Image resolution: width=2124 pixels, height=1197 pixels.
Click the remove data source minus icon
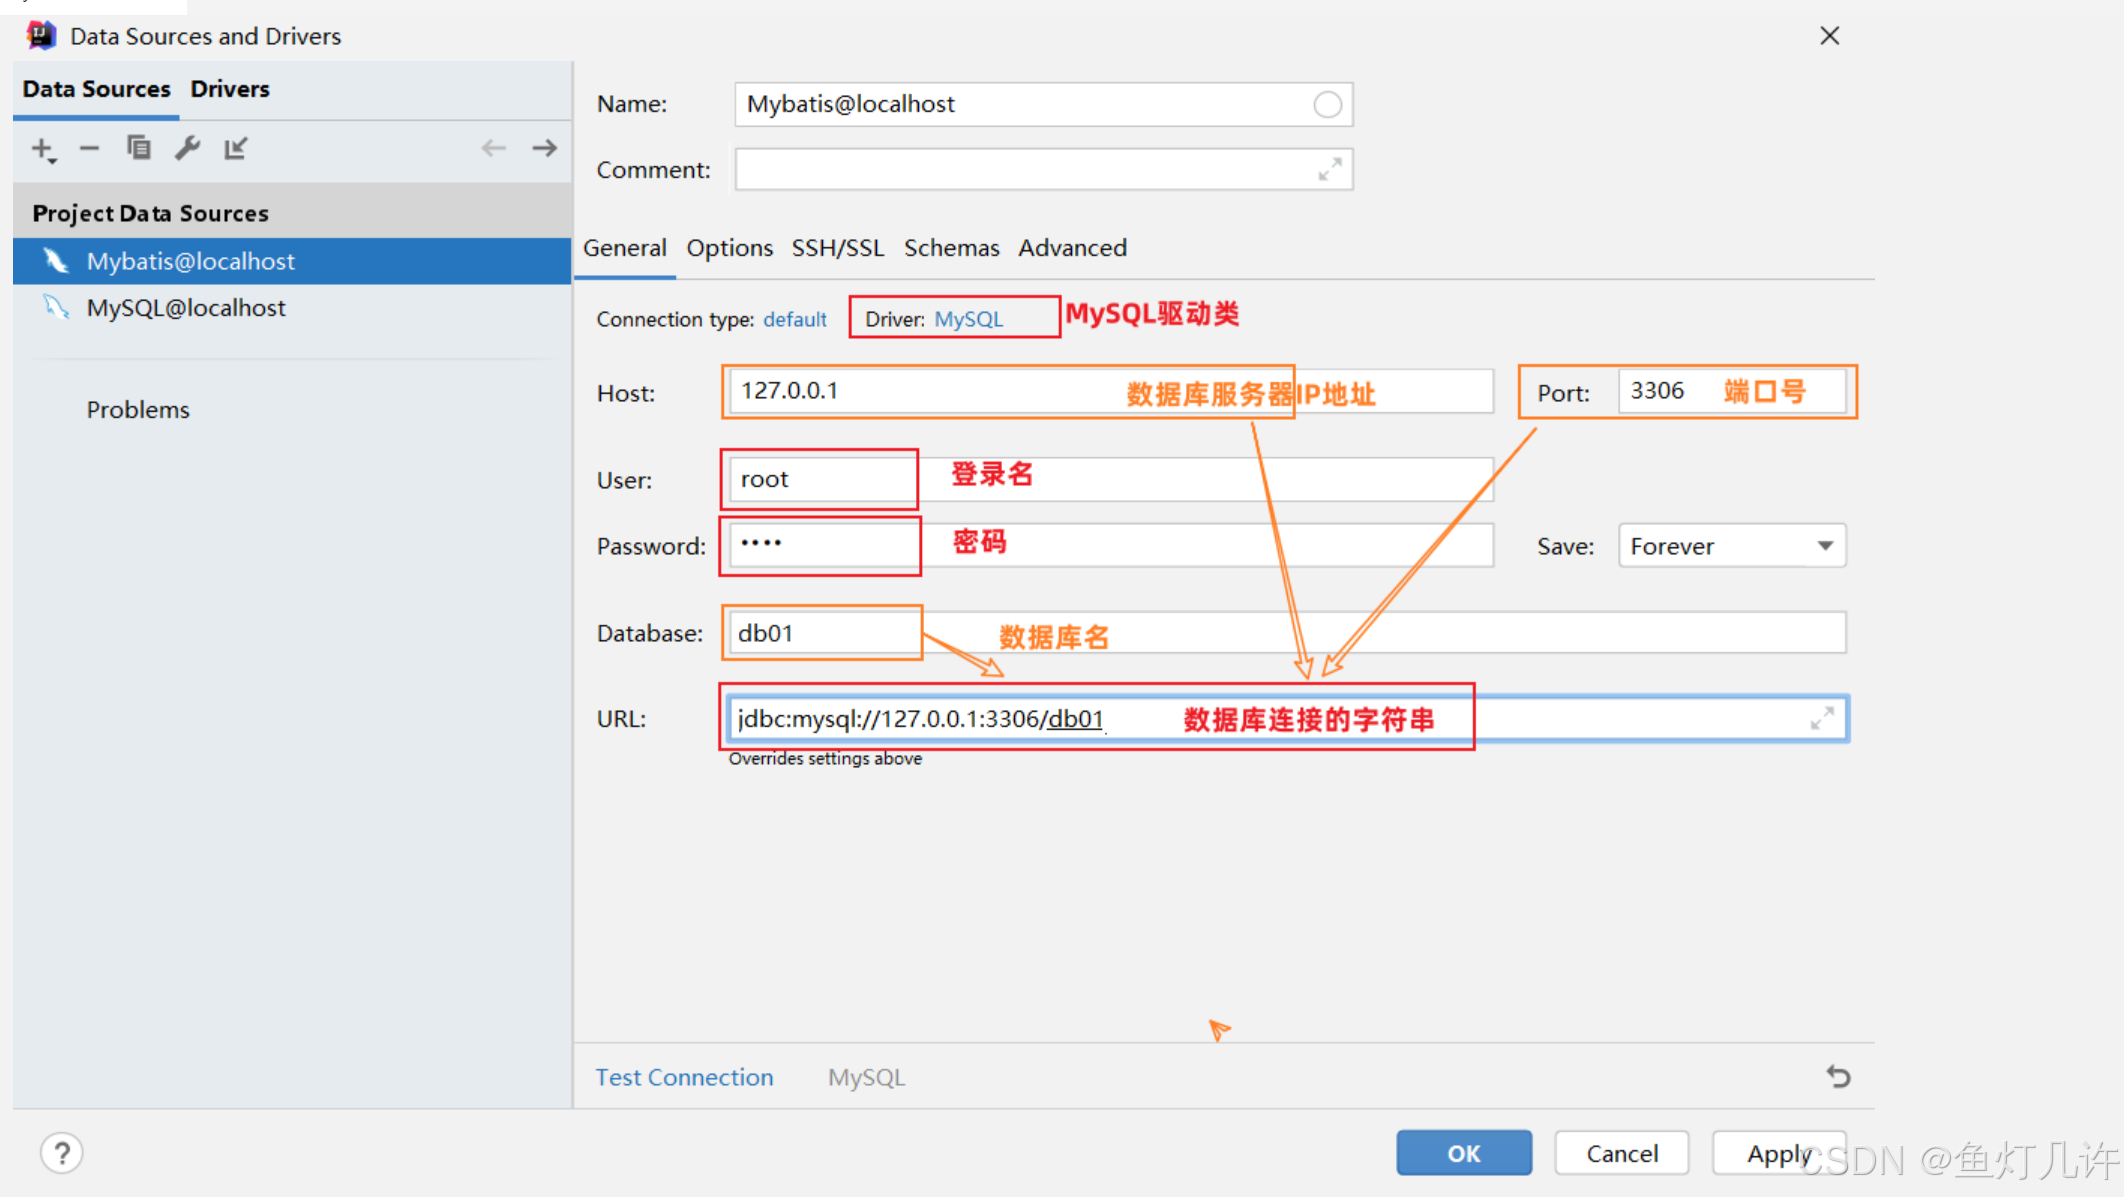click(x=89, y=149)
